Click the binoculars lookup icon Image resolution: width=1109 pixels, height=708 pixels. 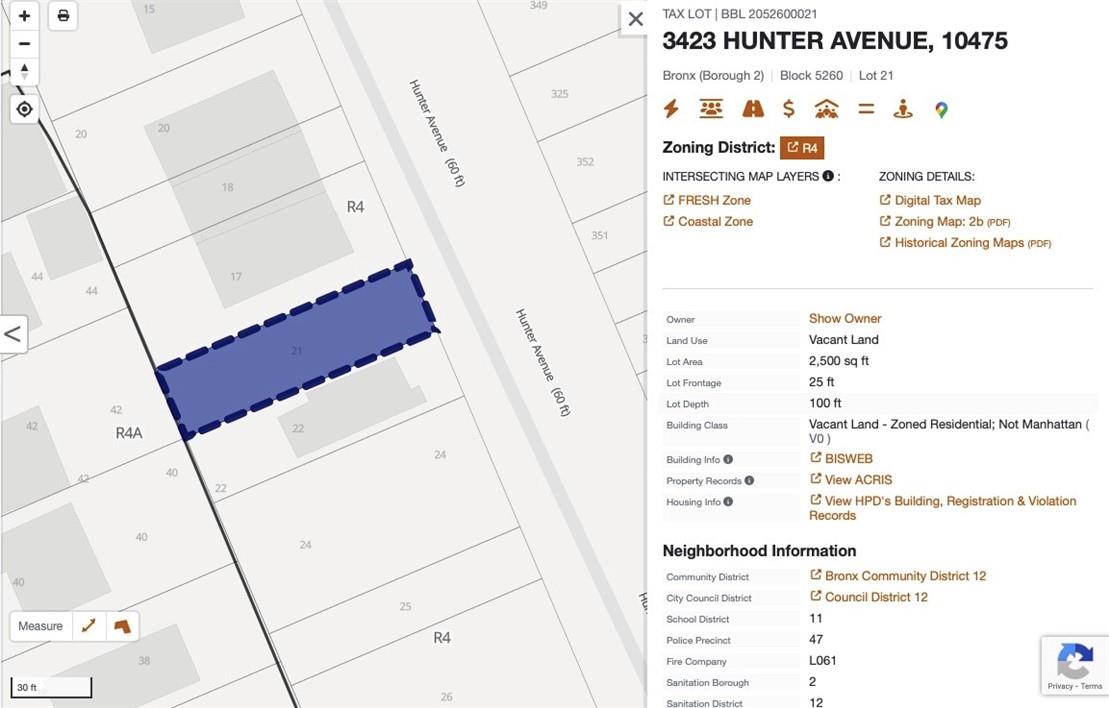tap(752, 108)
